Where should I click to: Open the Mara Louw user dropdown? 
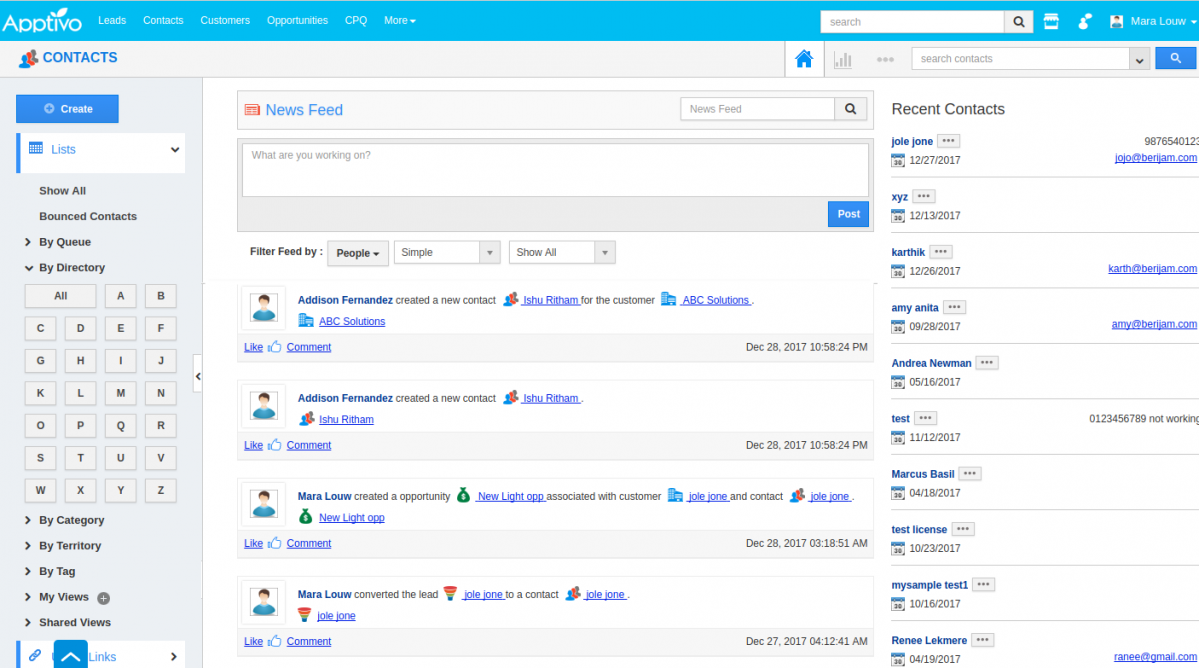[x=1154, y=21]
